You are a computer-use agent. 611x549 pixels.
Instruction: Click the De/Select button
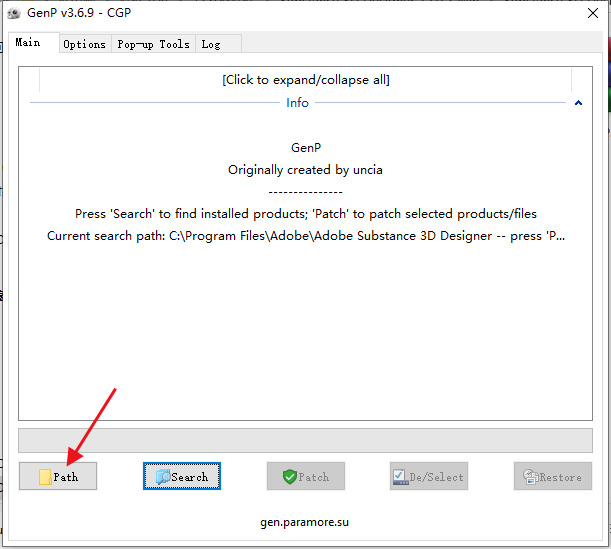[x=429, y=476]
